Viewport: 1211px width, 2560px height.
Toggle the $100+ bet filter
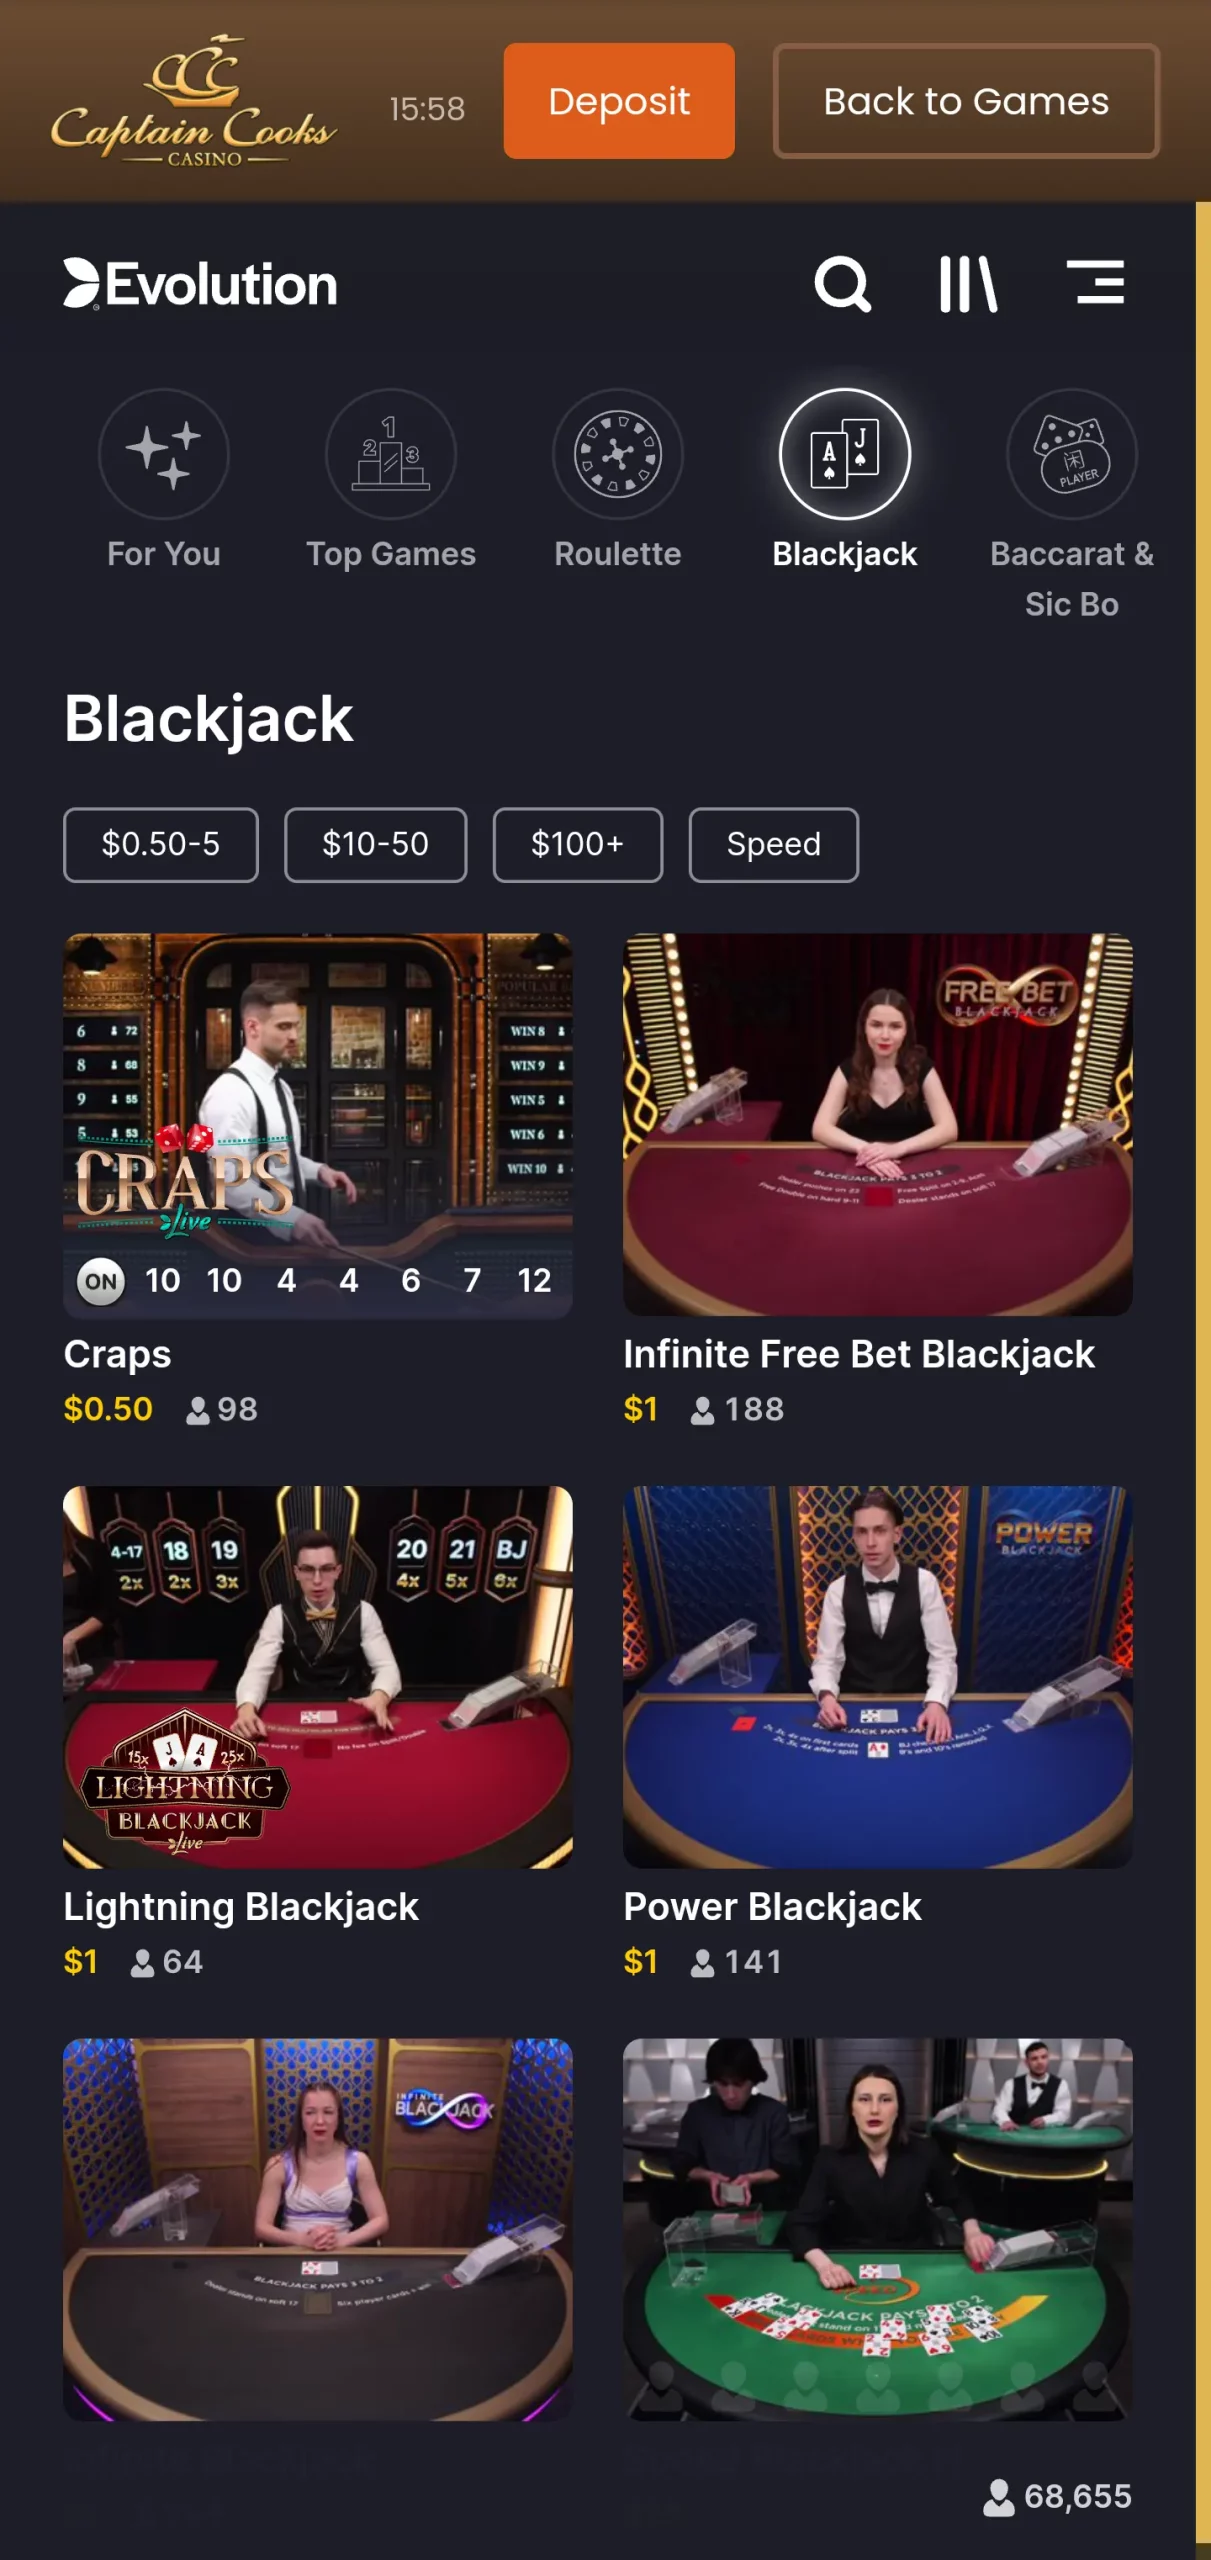click(578, 845)
